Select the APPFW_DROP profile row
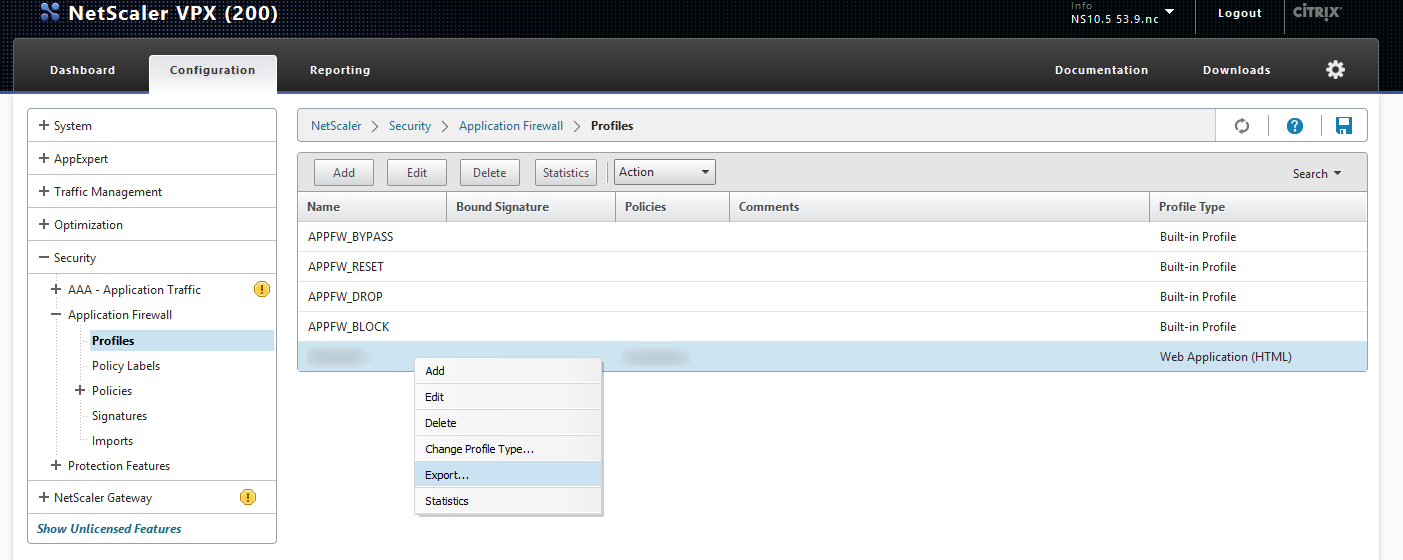 [x=832, y=297]
